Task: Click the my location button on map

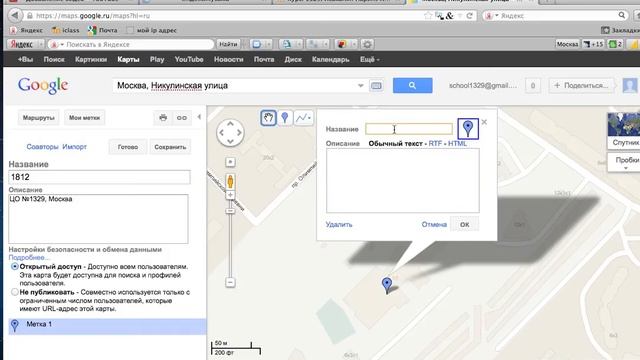Action: (230, 162)
